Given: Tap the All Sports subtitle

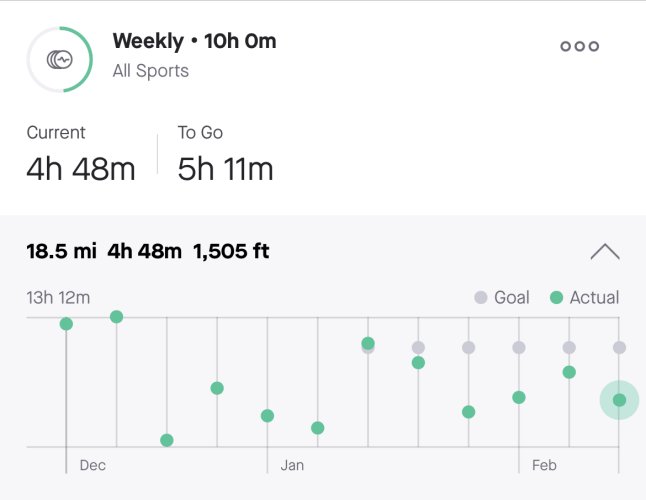Looking at the screenshot, I should coord(151,71).
